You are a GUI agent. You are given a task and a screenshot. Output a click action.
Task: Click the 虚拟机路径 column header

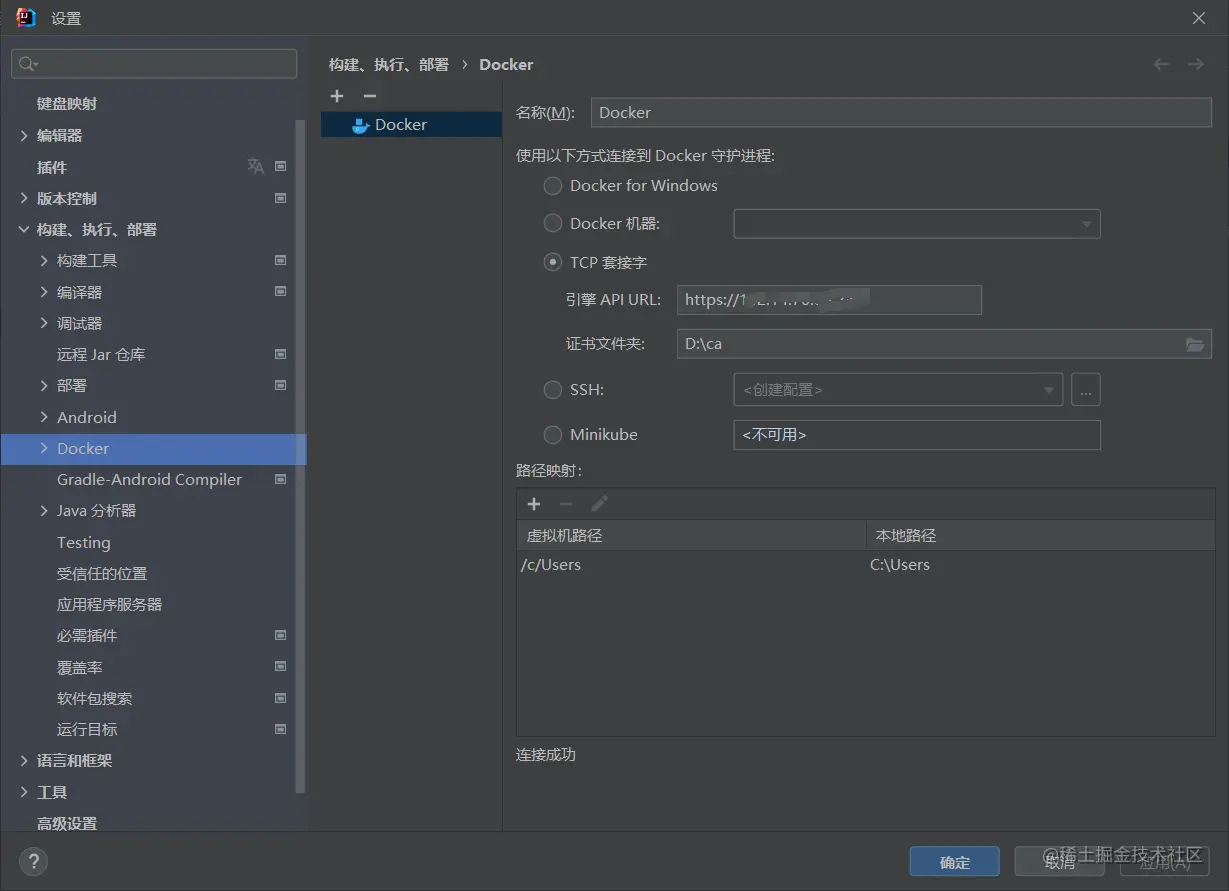pyautogui.click(x=691, y=535)
